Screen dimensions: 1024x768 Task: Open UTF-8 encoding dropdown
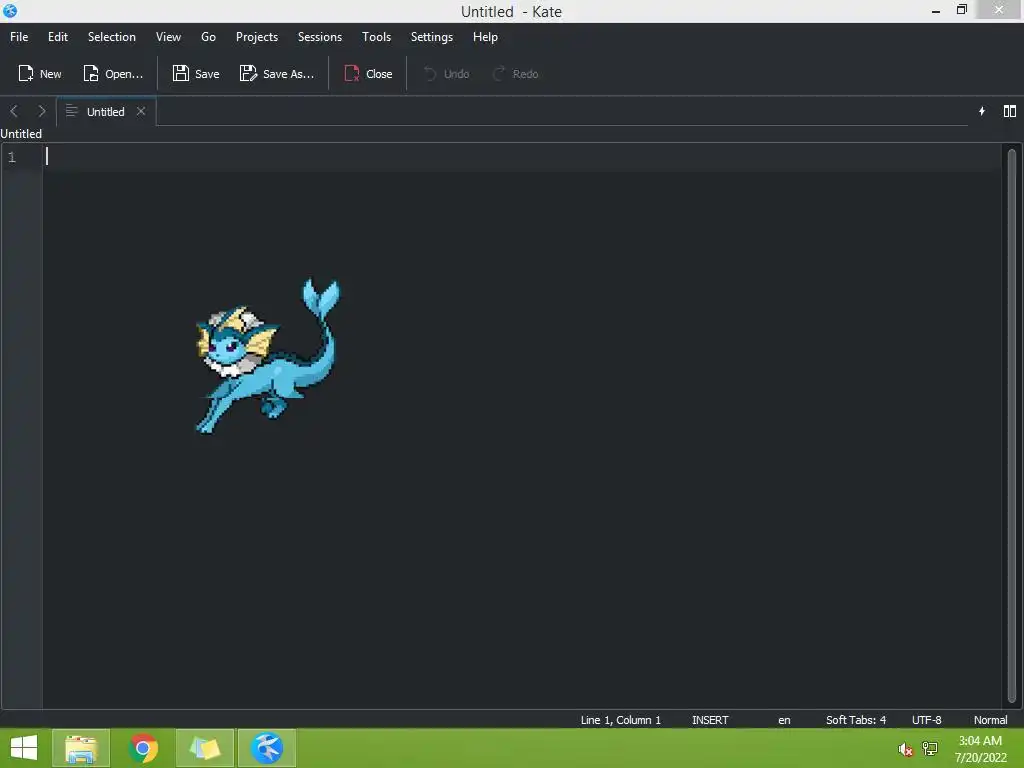(x=926, y=720)
